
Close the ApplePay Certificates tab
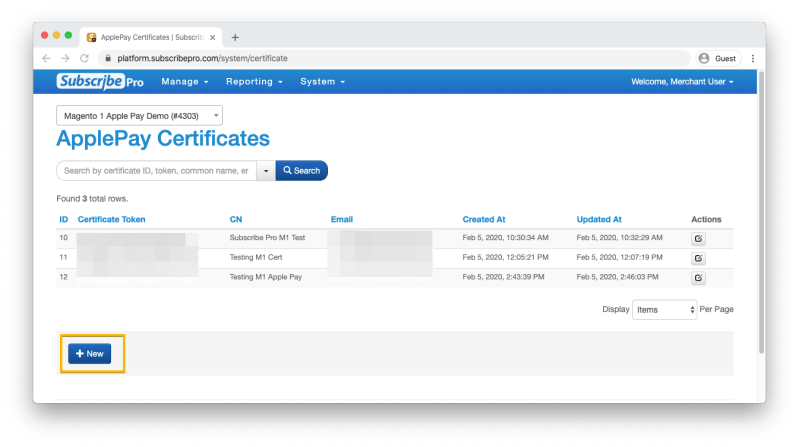[212, 37]
